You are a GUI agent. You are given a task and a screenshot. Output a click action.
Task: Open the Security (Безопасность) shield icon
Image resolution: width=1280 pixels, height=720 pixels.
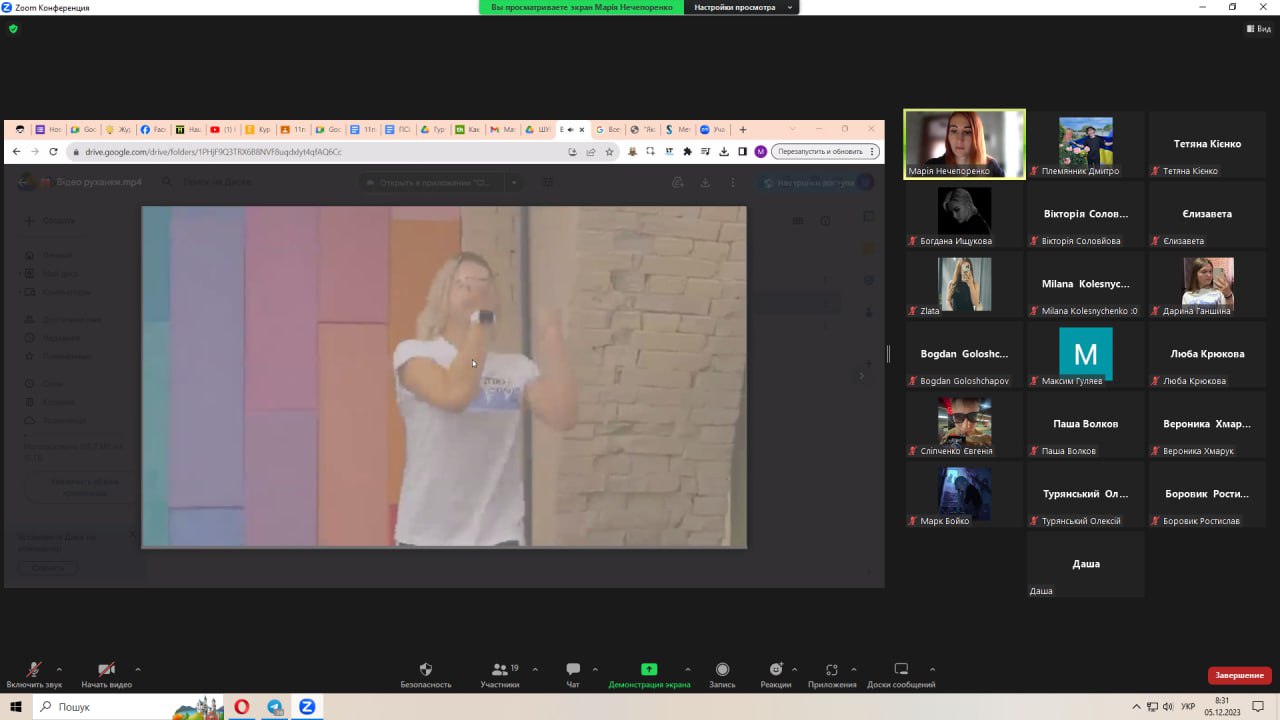click(426, 670)
